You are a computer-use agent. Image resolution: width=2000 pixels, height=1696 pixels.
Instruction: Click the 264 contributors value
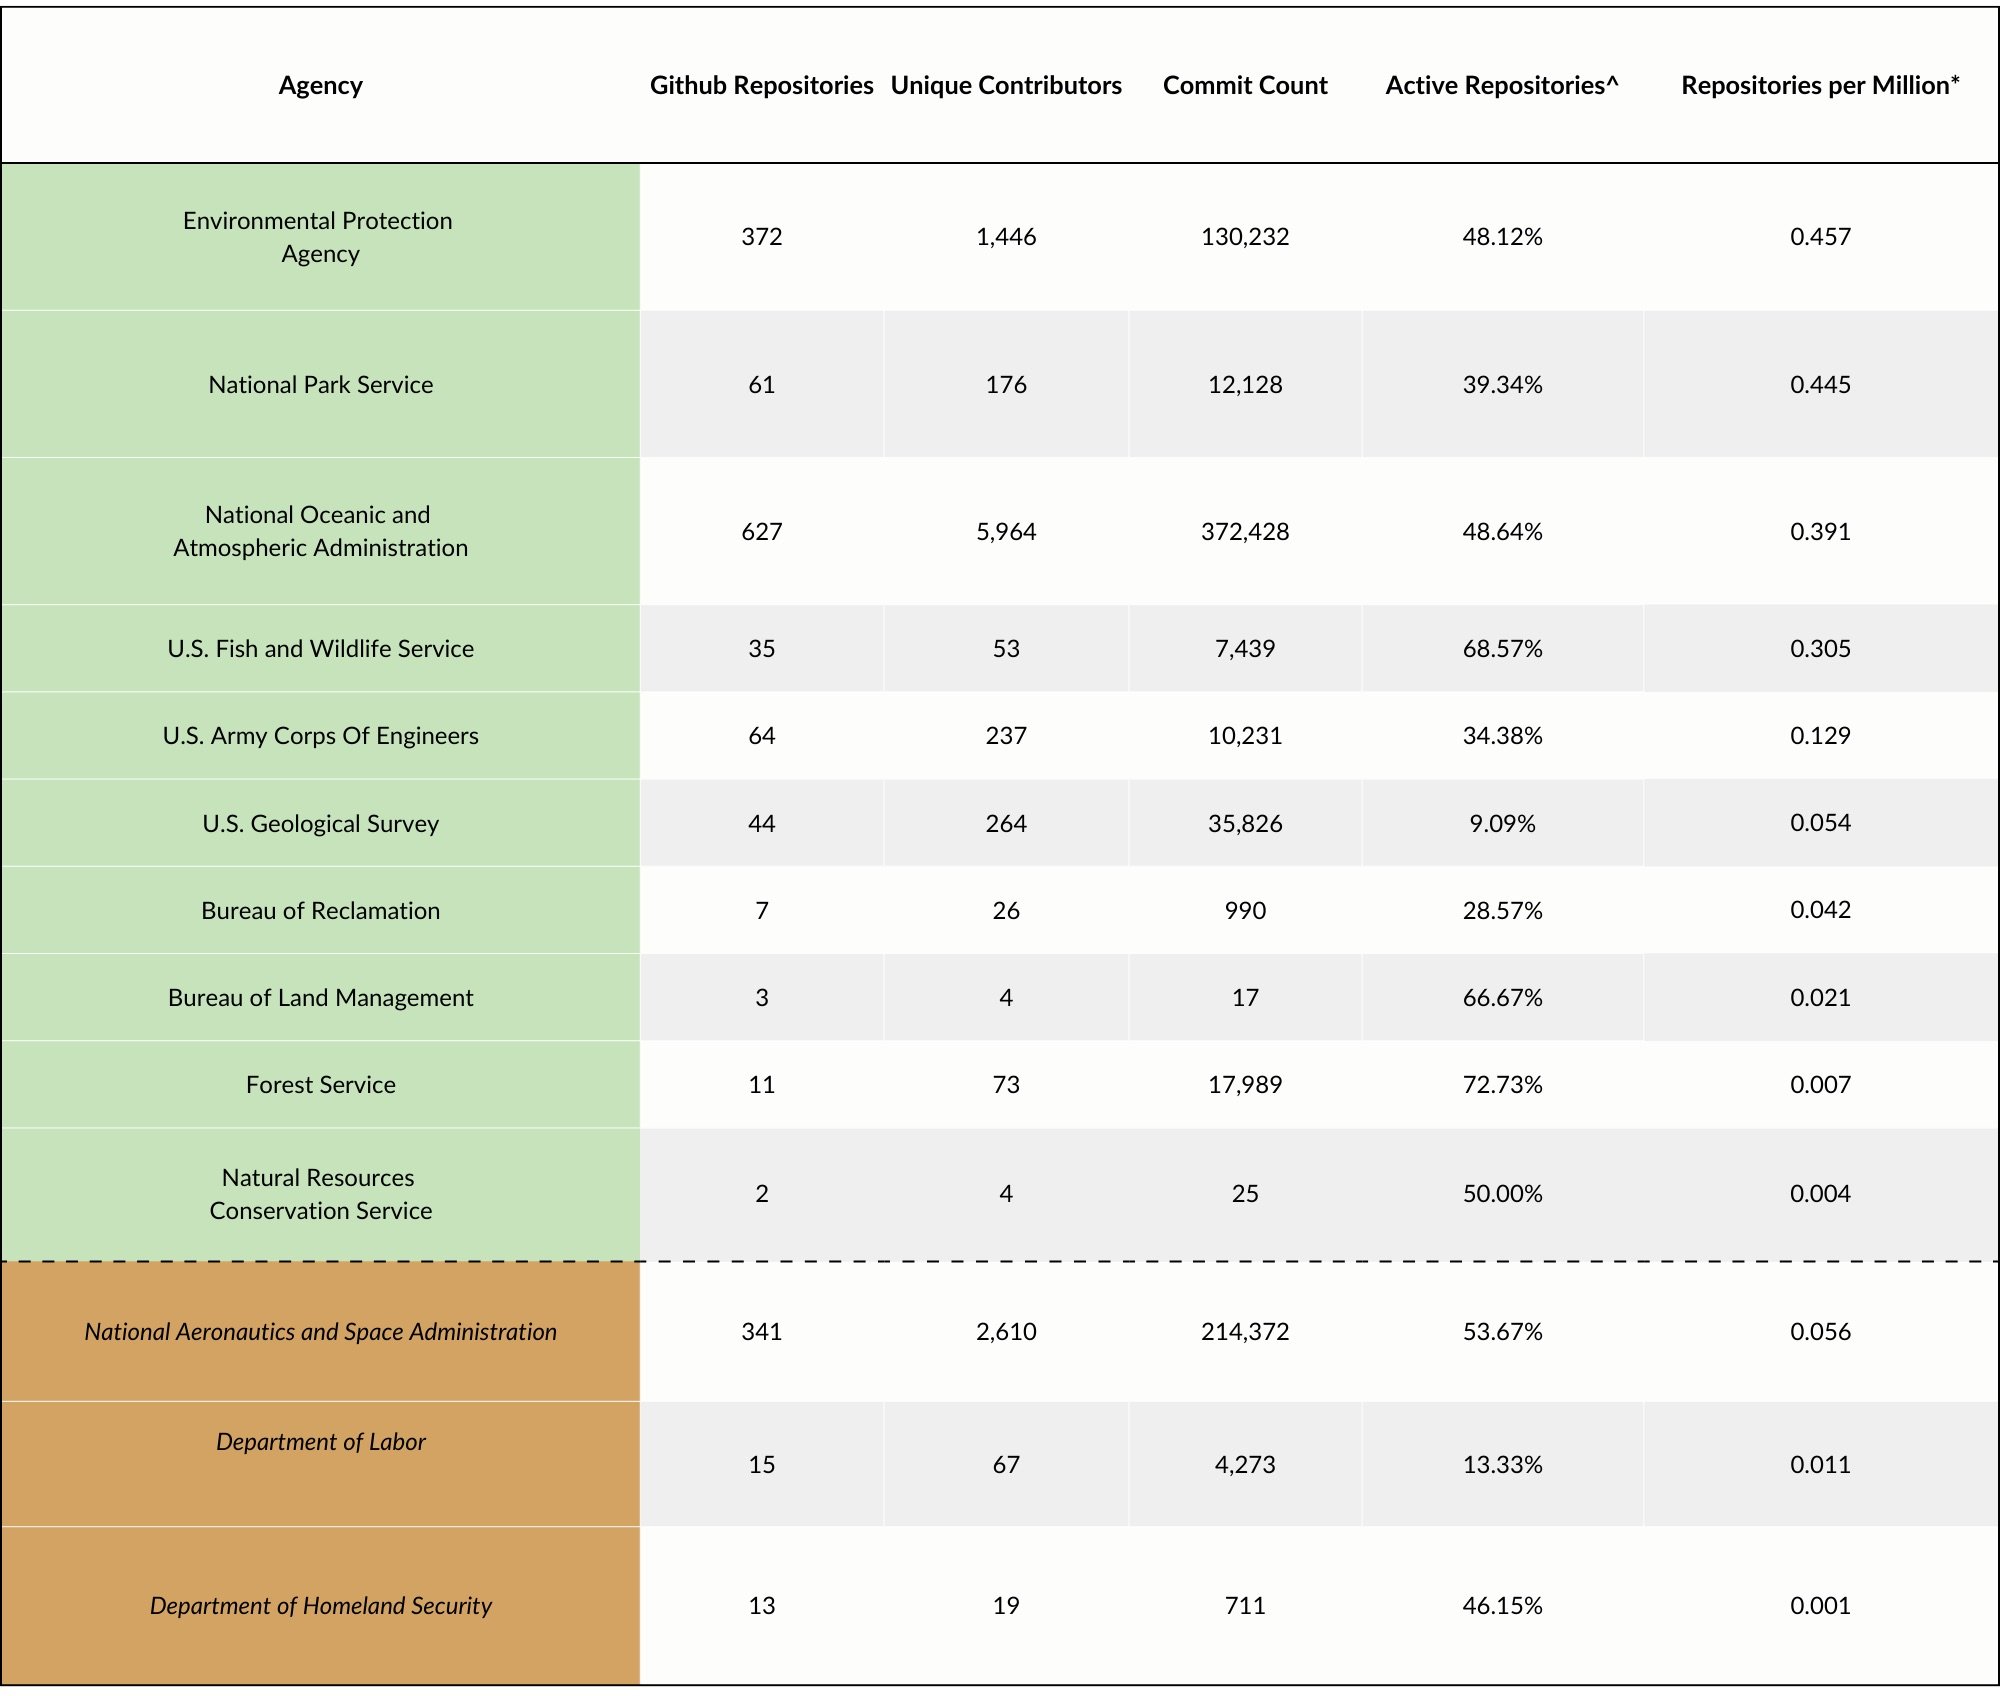1006,823
